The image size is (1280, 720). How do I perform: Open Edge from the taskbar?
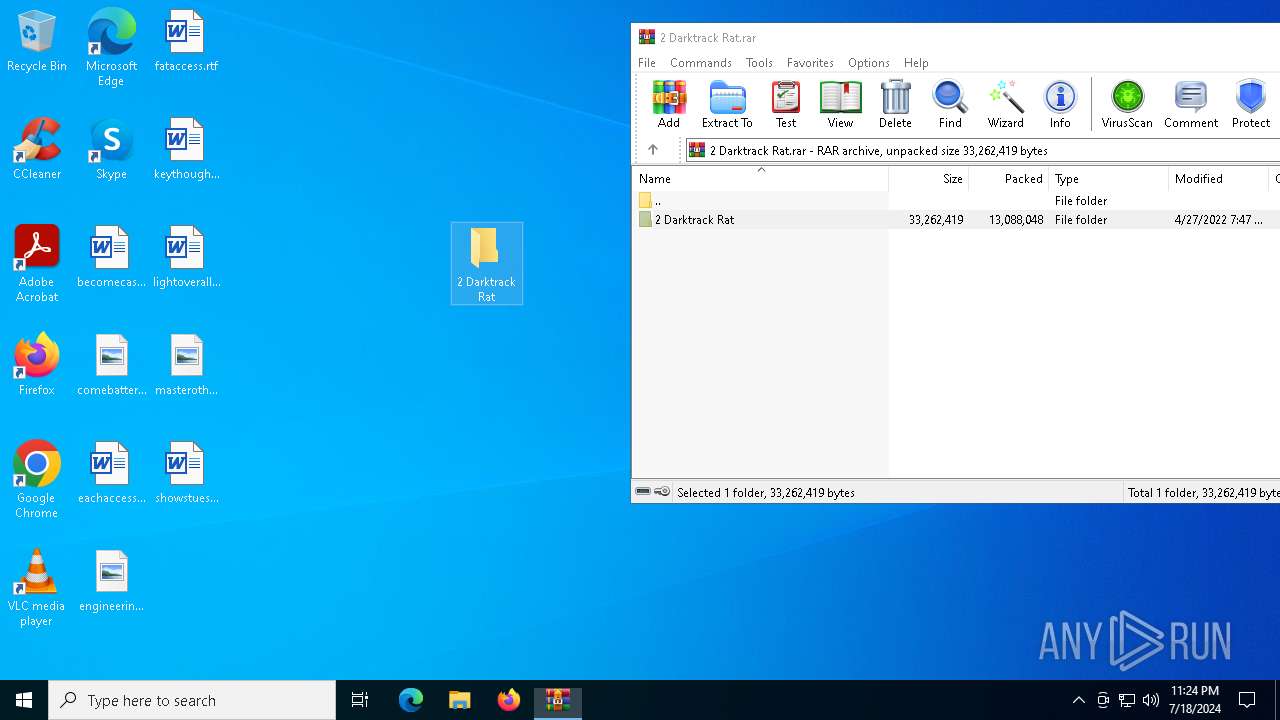[x=411, y=700]
